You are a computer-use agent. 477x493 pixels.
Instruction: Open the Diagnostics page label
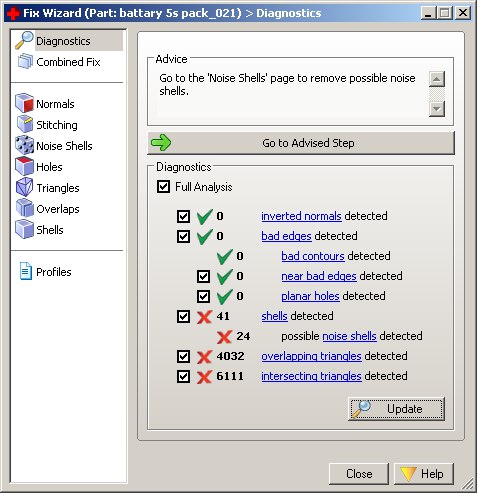(63, 41)
